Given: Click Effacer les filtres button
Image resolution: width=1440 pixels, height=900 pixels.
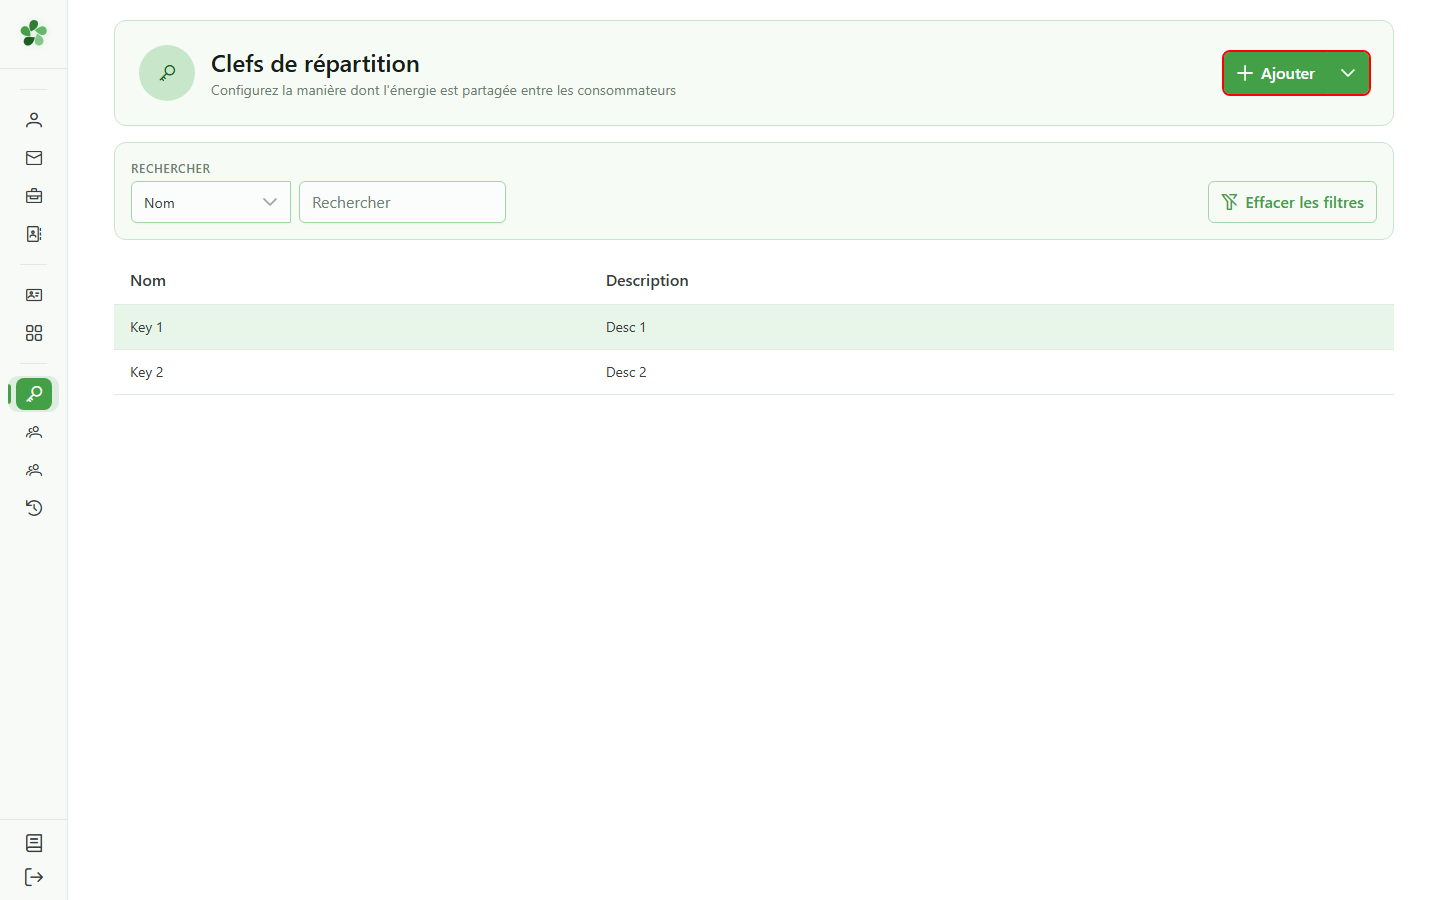Looking at the screenshot, I should 1292,202.
